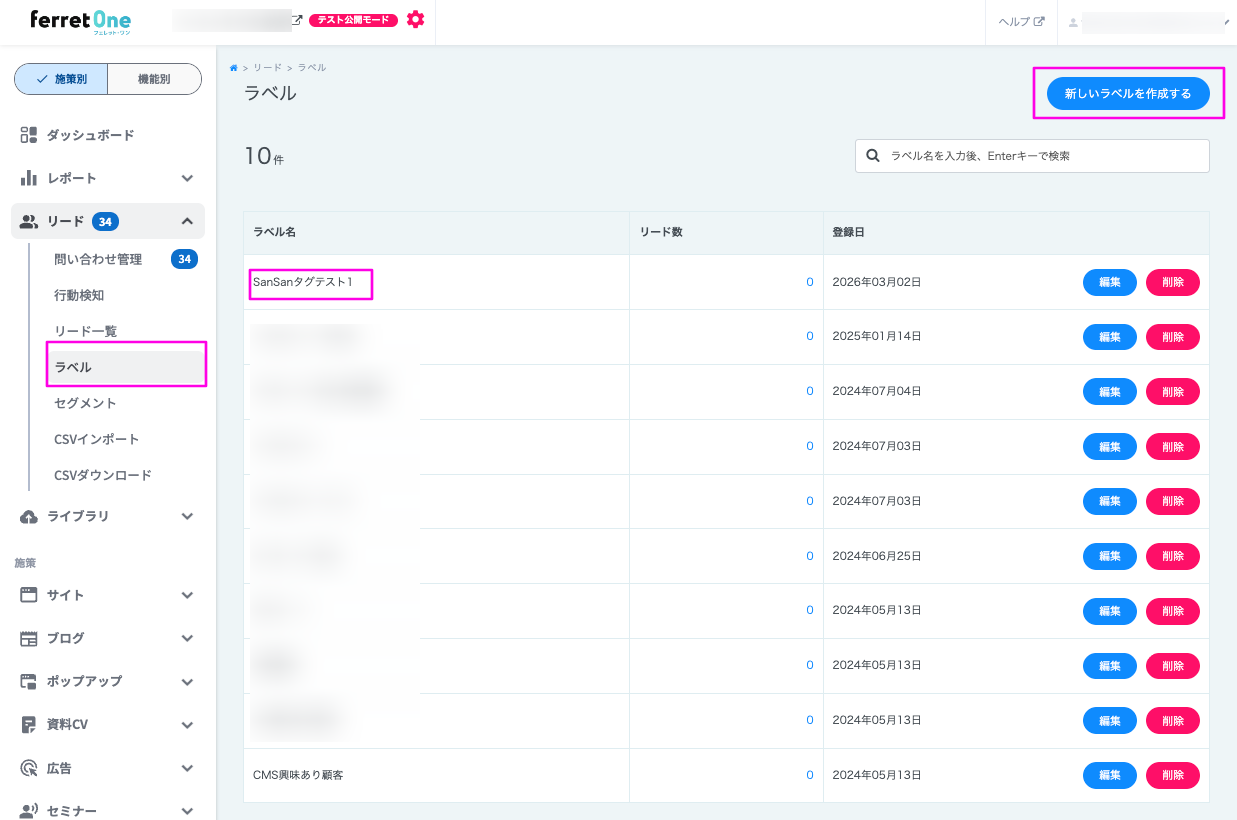
Task: Open セグメント in the lead submenu
Action: tap(86, 403)
